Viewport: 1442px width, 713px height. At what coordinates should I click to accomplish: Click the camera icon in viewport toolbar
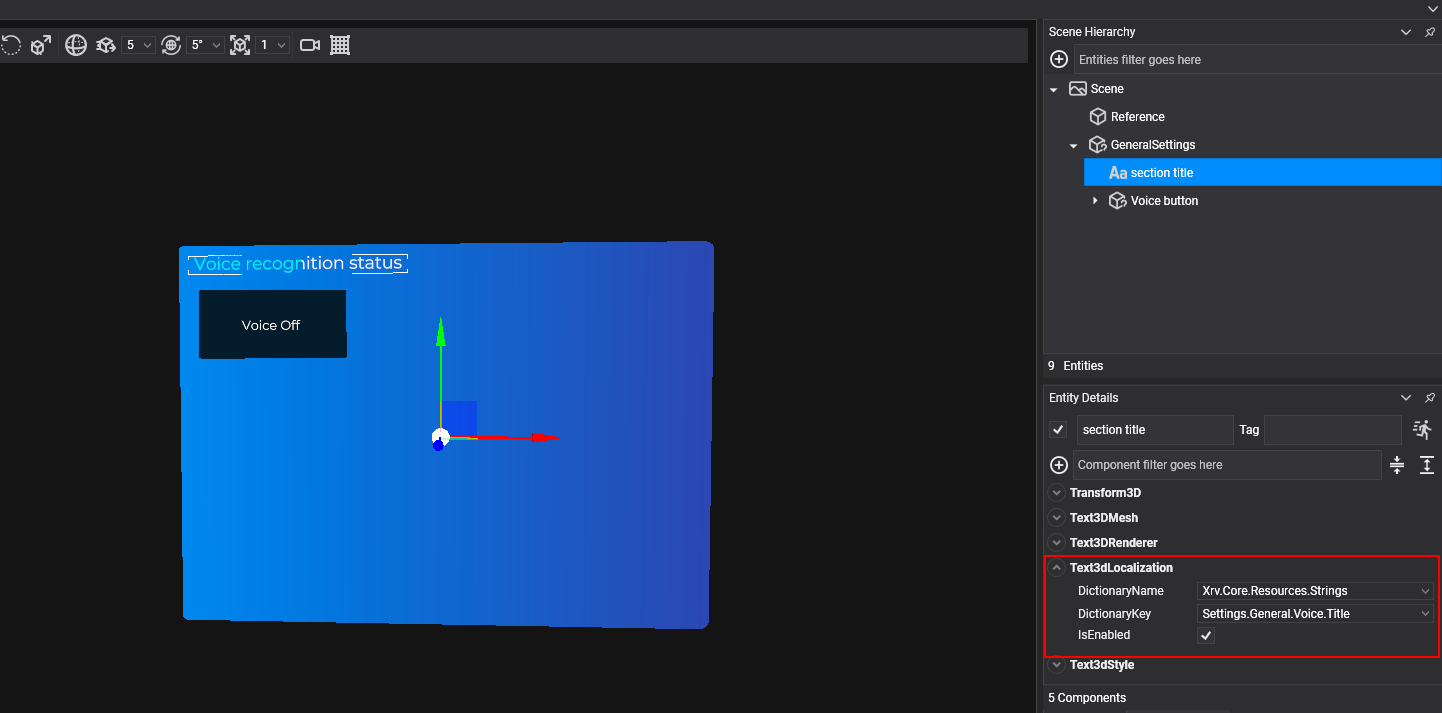pos(310,45)
